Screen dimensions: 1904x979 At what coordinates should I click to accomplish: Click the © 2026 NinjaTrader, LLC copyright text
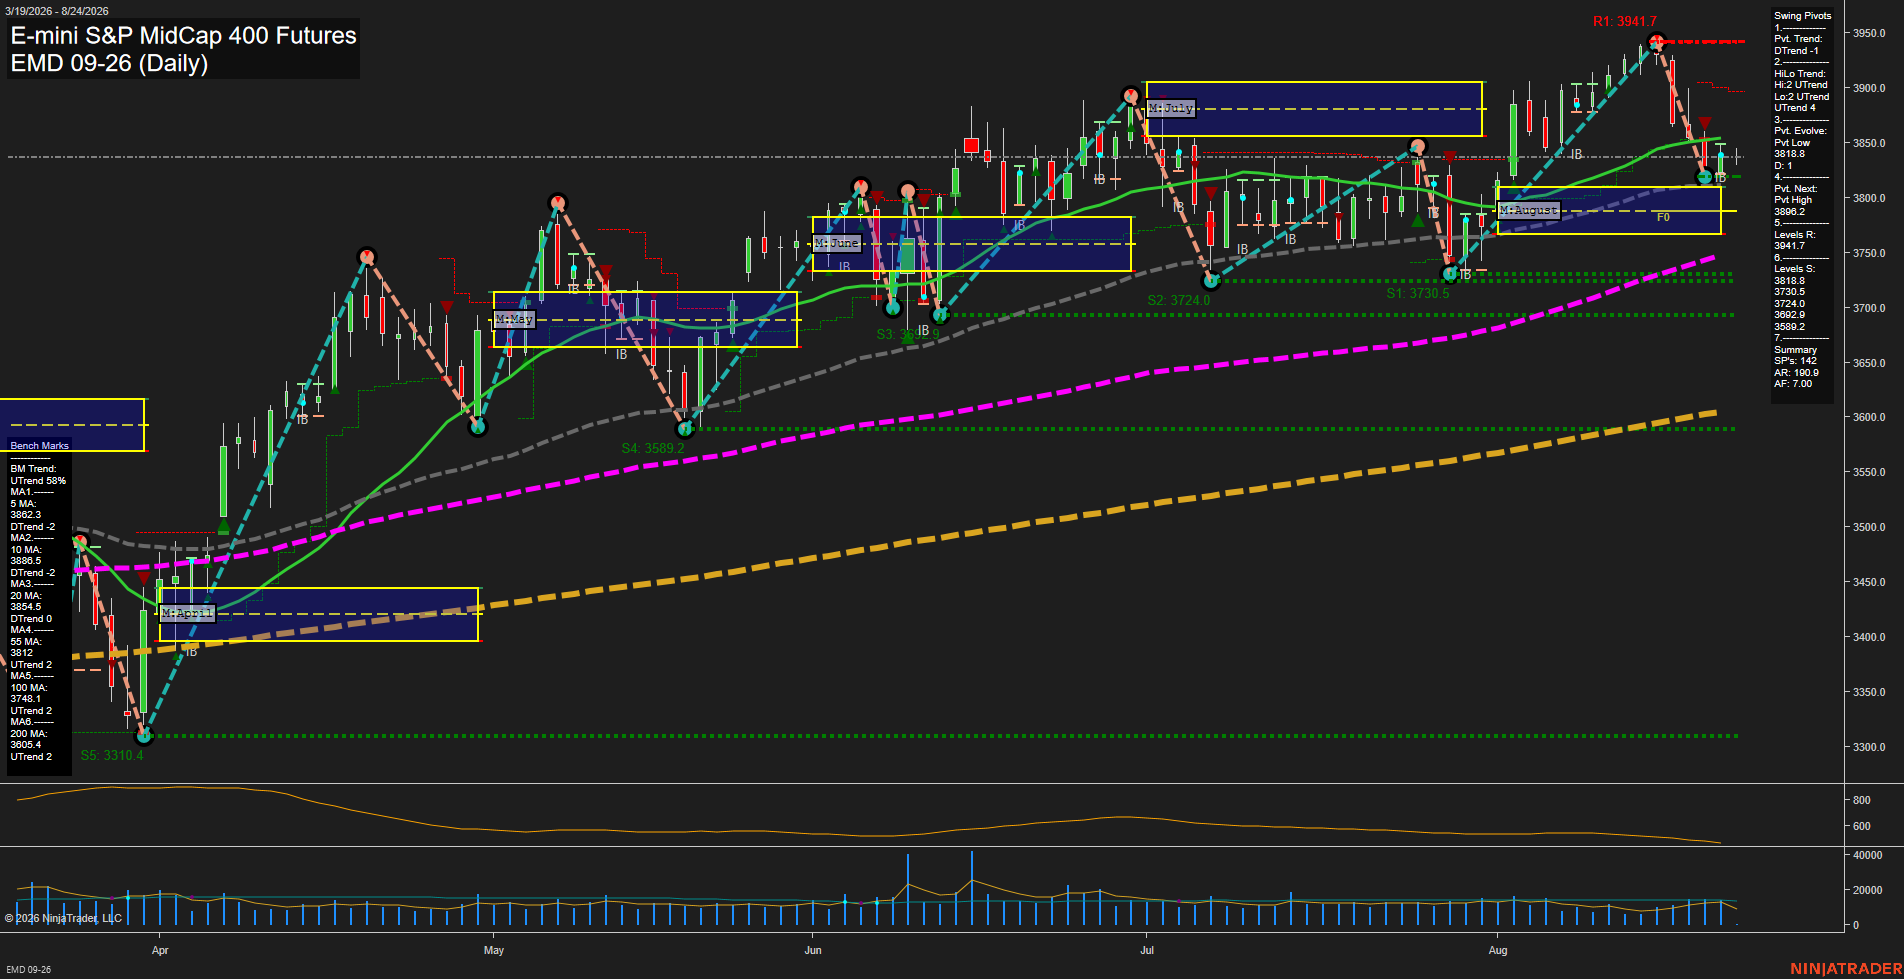click(63, 918)
